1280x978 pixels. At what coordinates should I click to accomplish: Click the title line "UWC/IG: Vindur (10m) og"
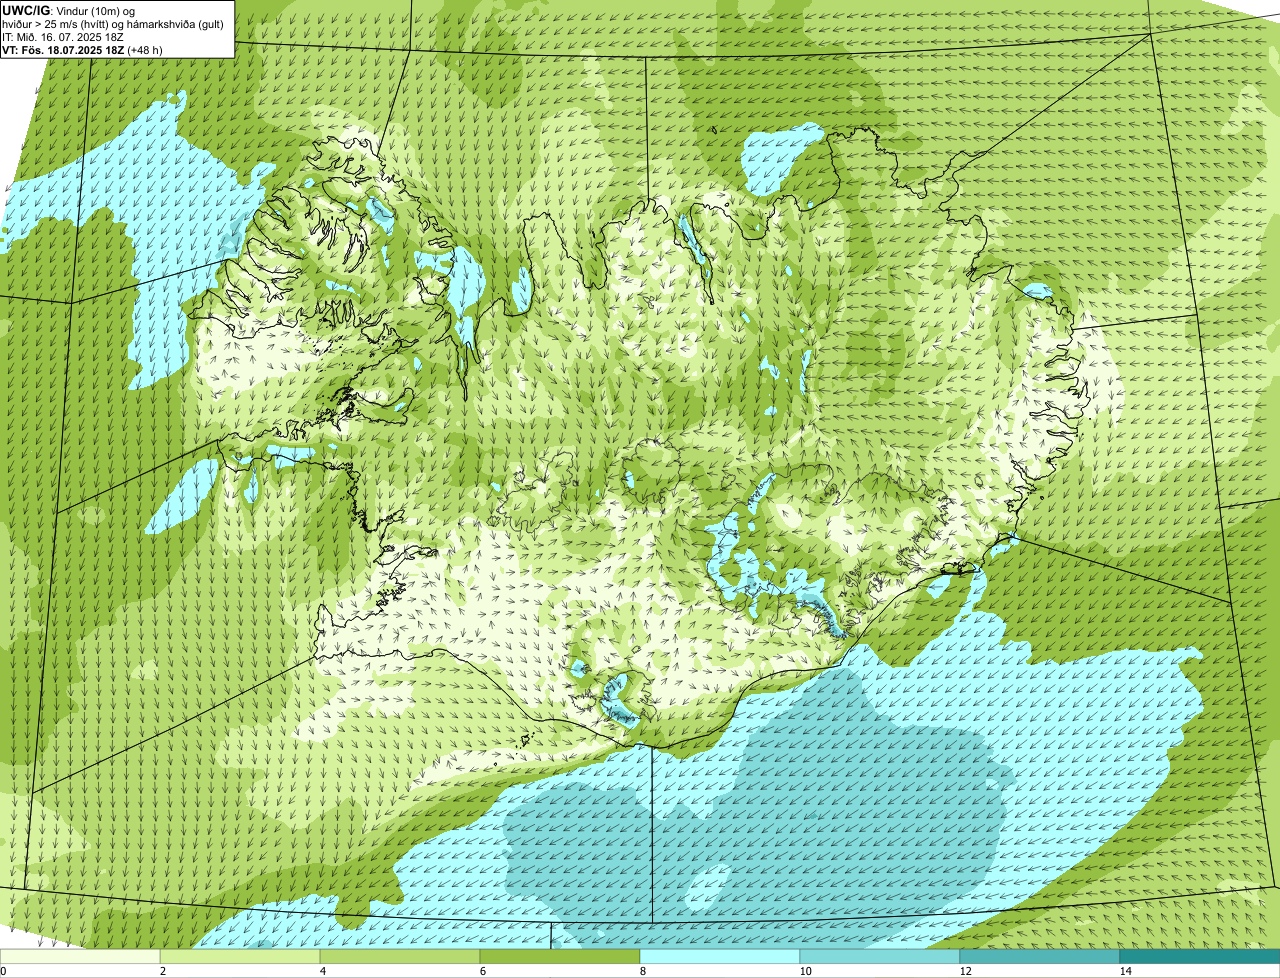[68, 10]
